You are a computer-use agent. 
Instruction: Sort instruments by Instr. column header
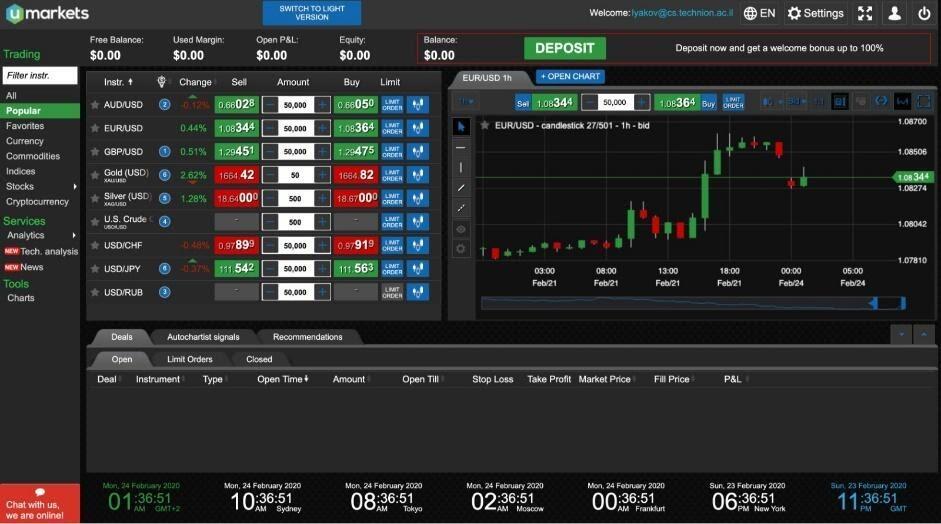(x=118, y=82)
